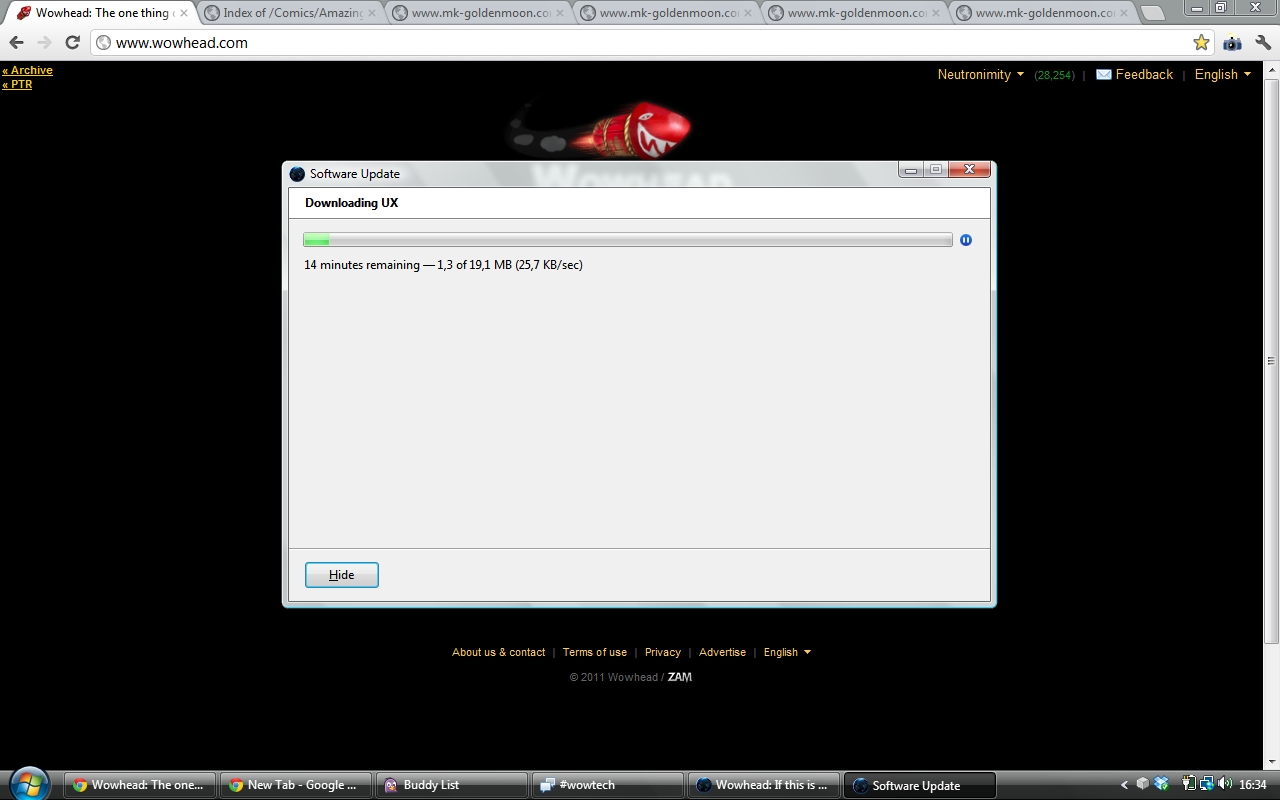Screen dimensions: 1280x800
Task: Close the Wowhead browser tab
Action: pyautogui.click(x=183, y=13)
